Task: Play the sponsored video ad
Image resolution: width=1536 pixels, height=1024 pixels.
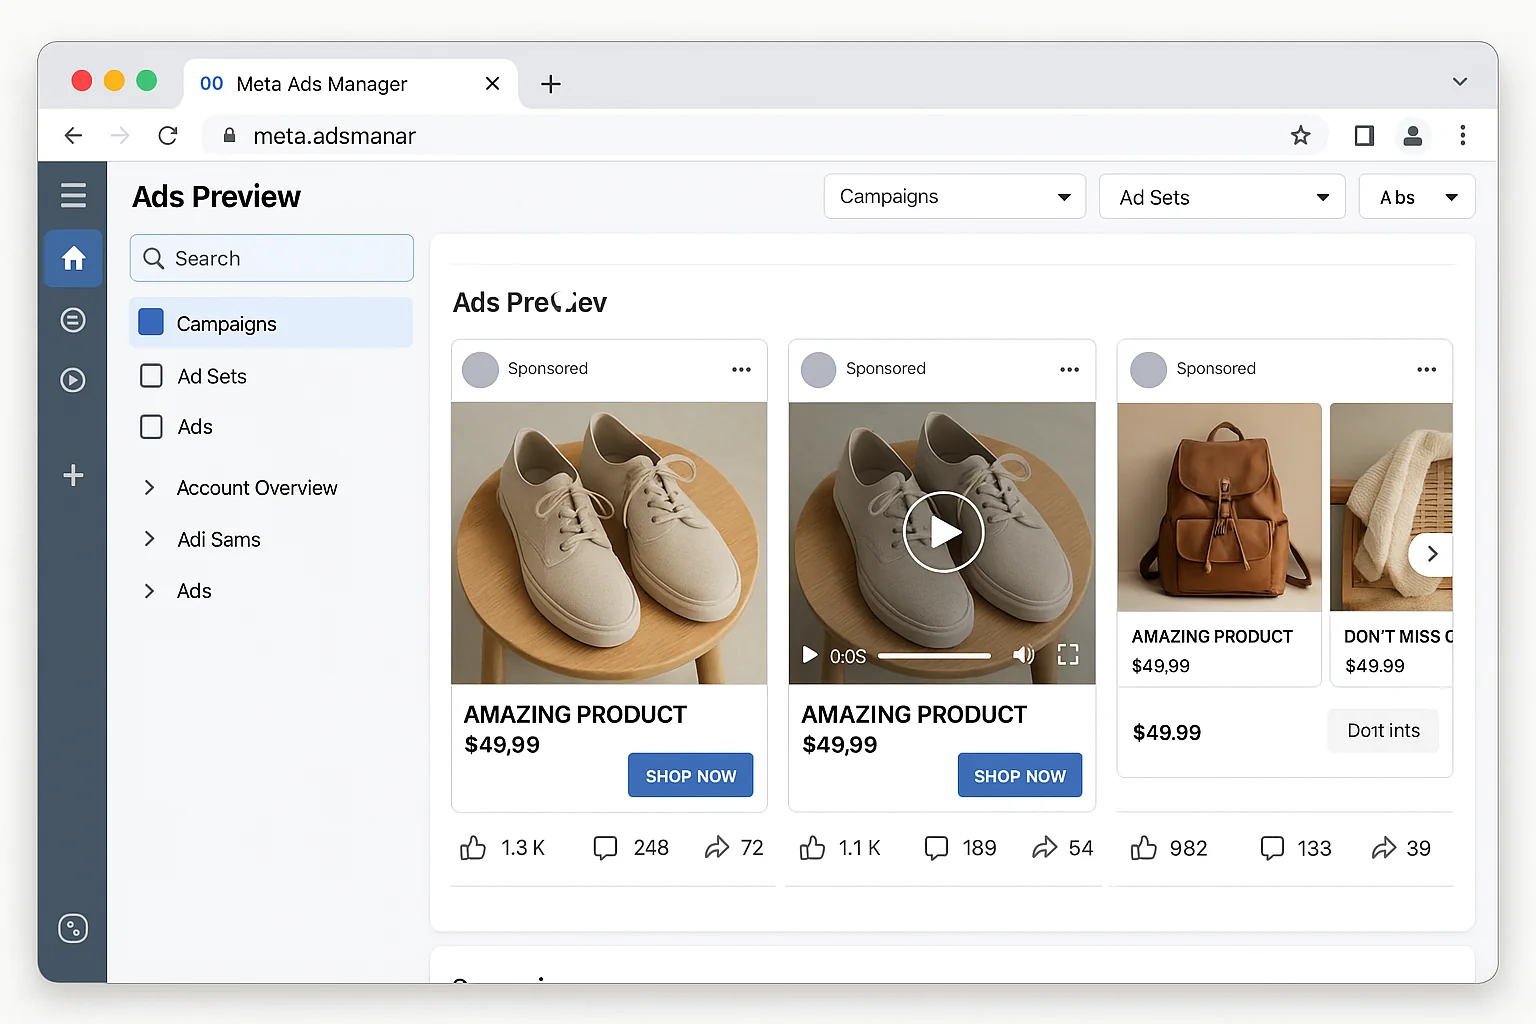Action: [942, 531]
